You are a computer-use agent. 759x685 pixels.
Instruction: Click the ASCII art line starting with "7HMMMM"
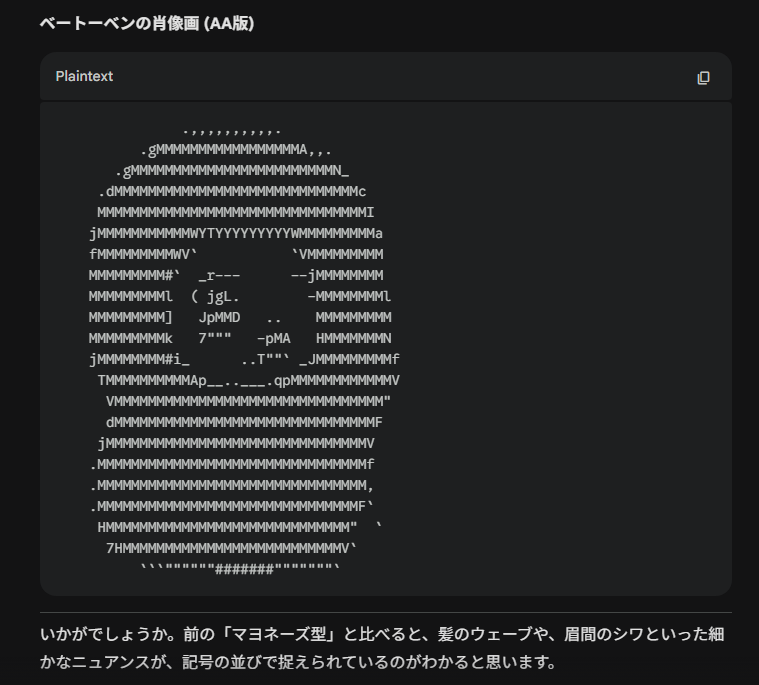coord(231,548)
